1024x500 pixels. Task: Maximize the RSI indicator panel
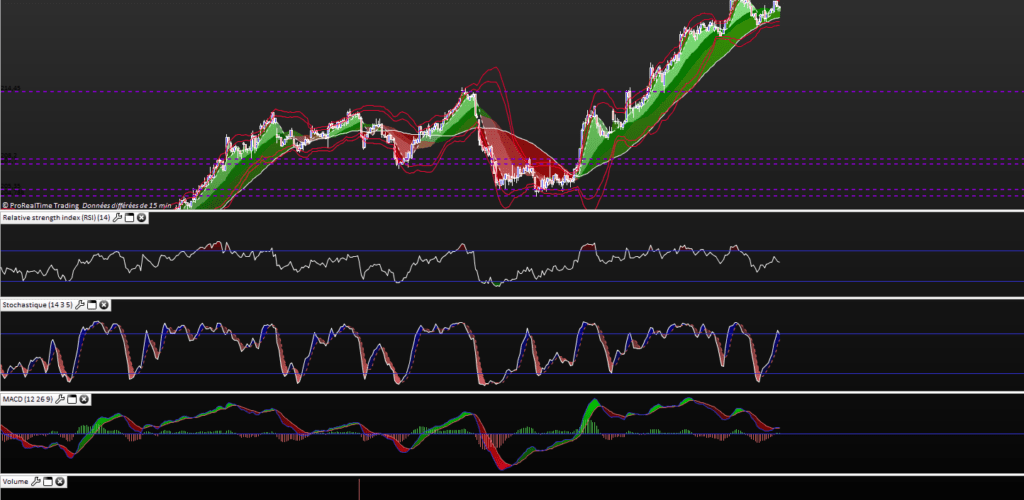coord(130,217)
